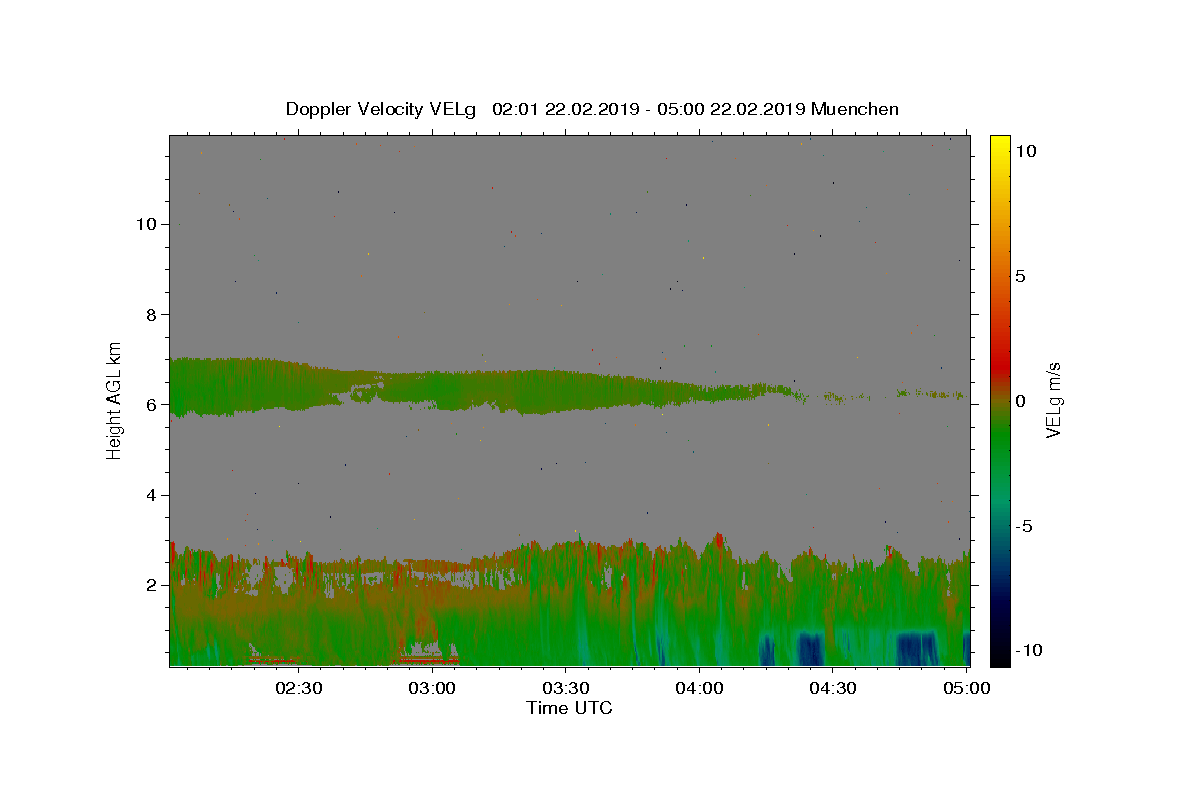Click the colorbar value 5 label

[1021, 276]
